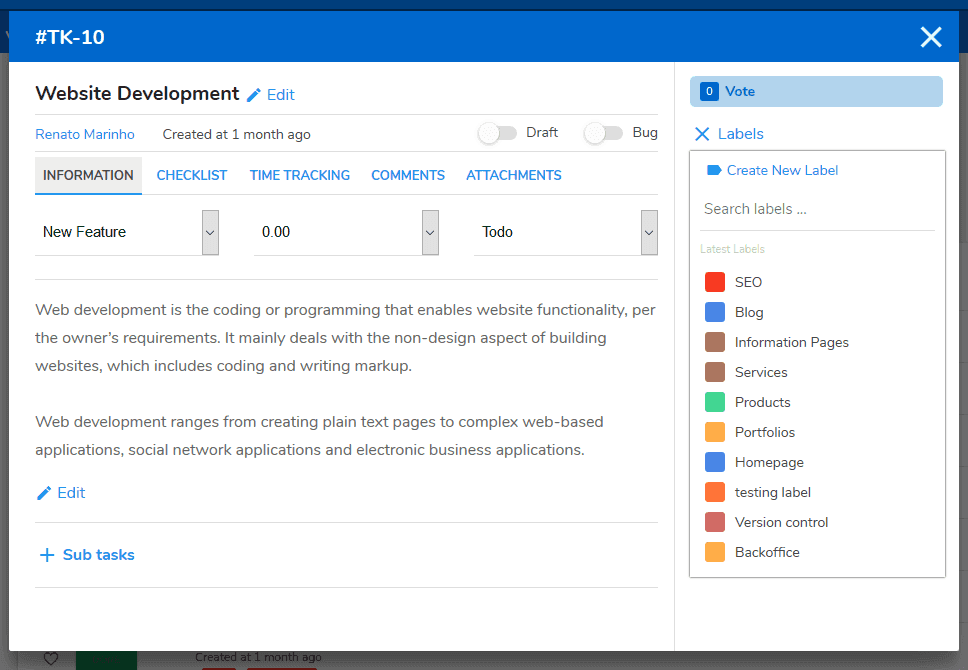This screenshot has height=670, width=968.
Task: Open the Time Tracking tab
Action: click(299, 175)
